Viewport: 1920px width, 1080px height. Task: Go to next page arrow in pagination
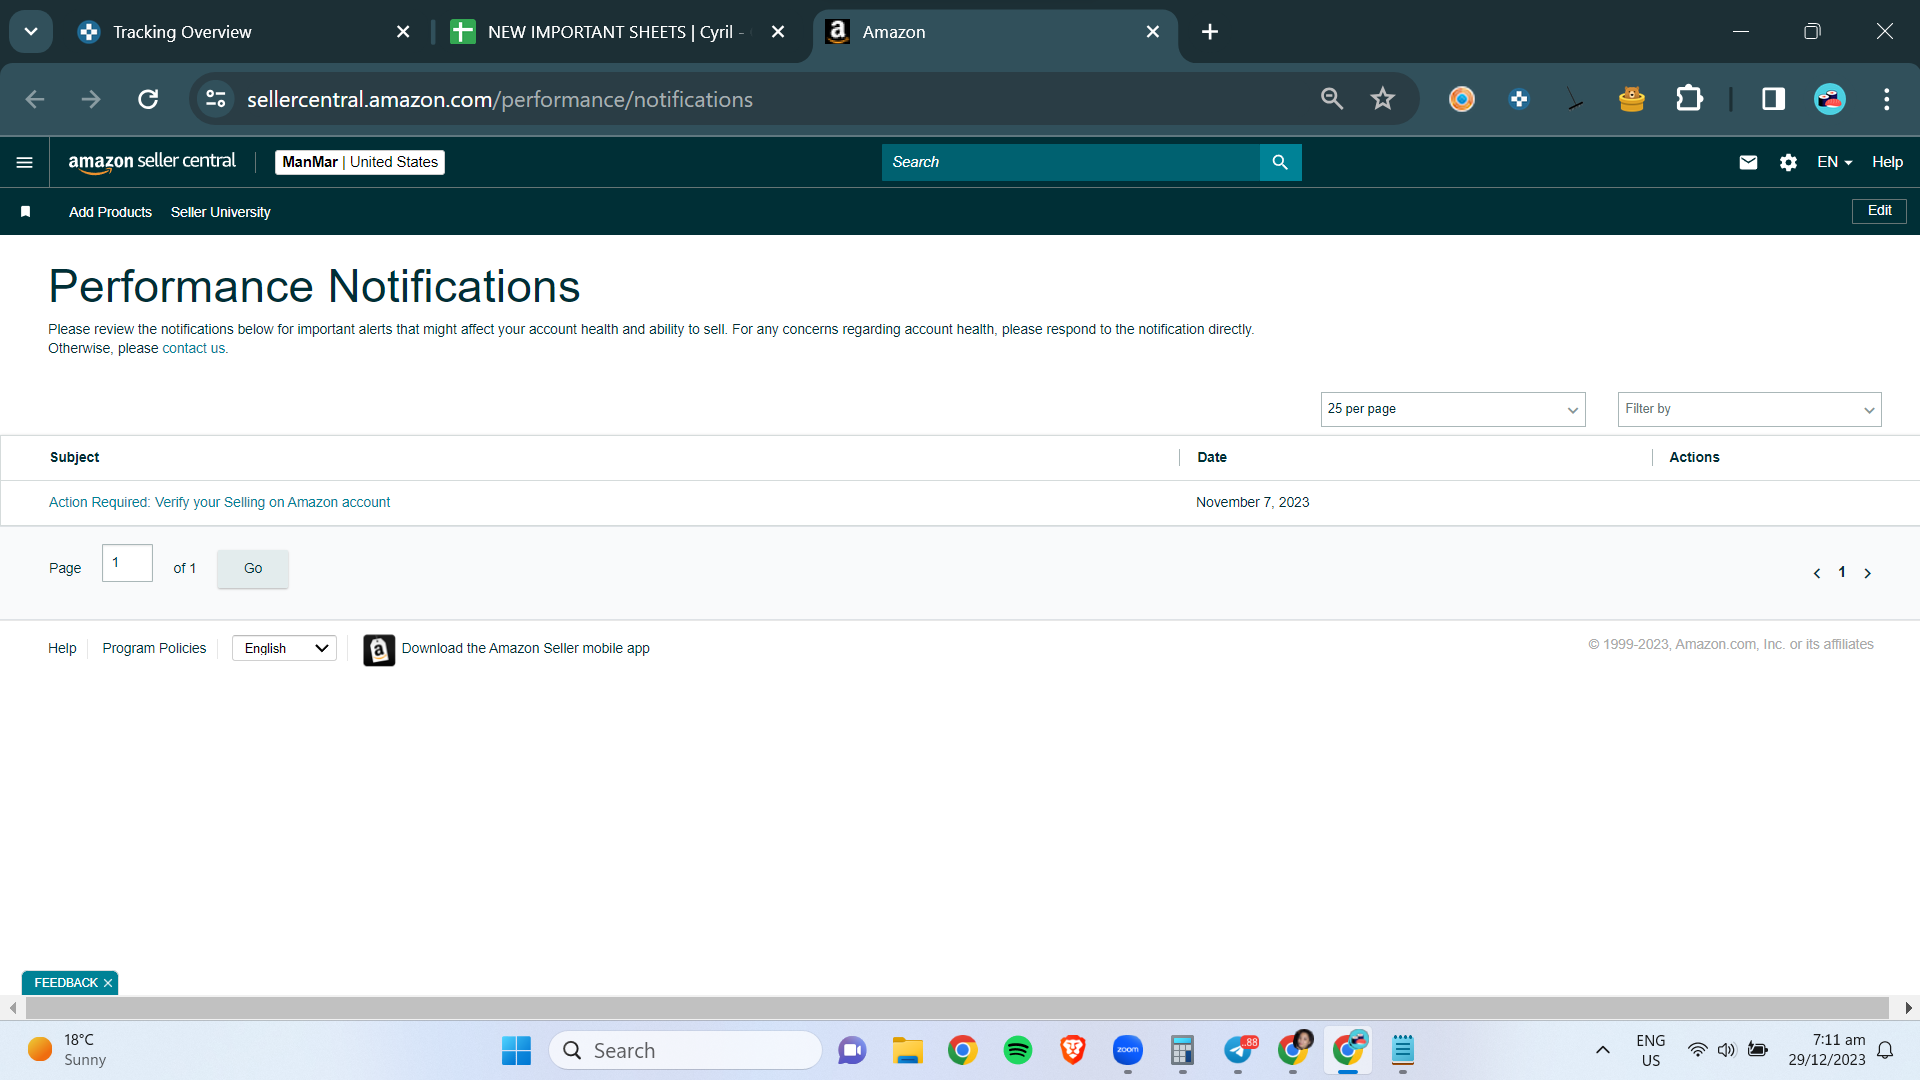[1867, 573]
